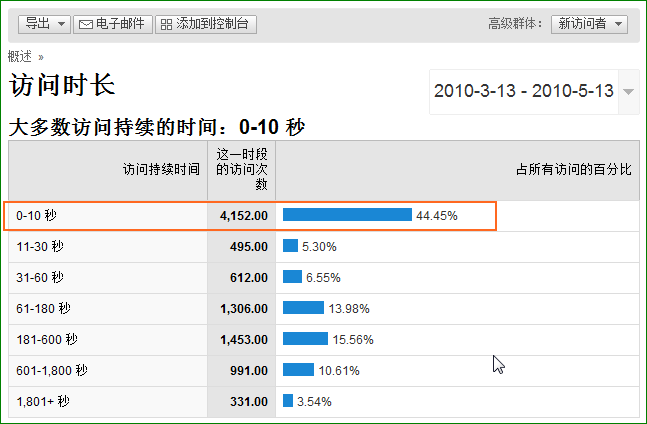647x424 pixels.
Task: Click the 这一时段的访问次数 column header
Action: coord(241,170)
